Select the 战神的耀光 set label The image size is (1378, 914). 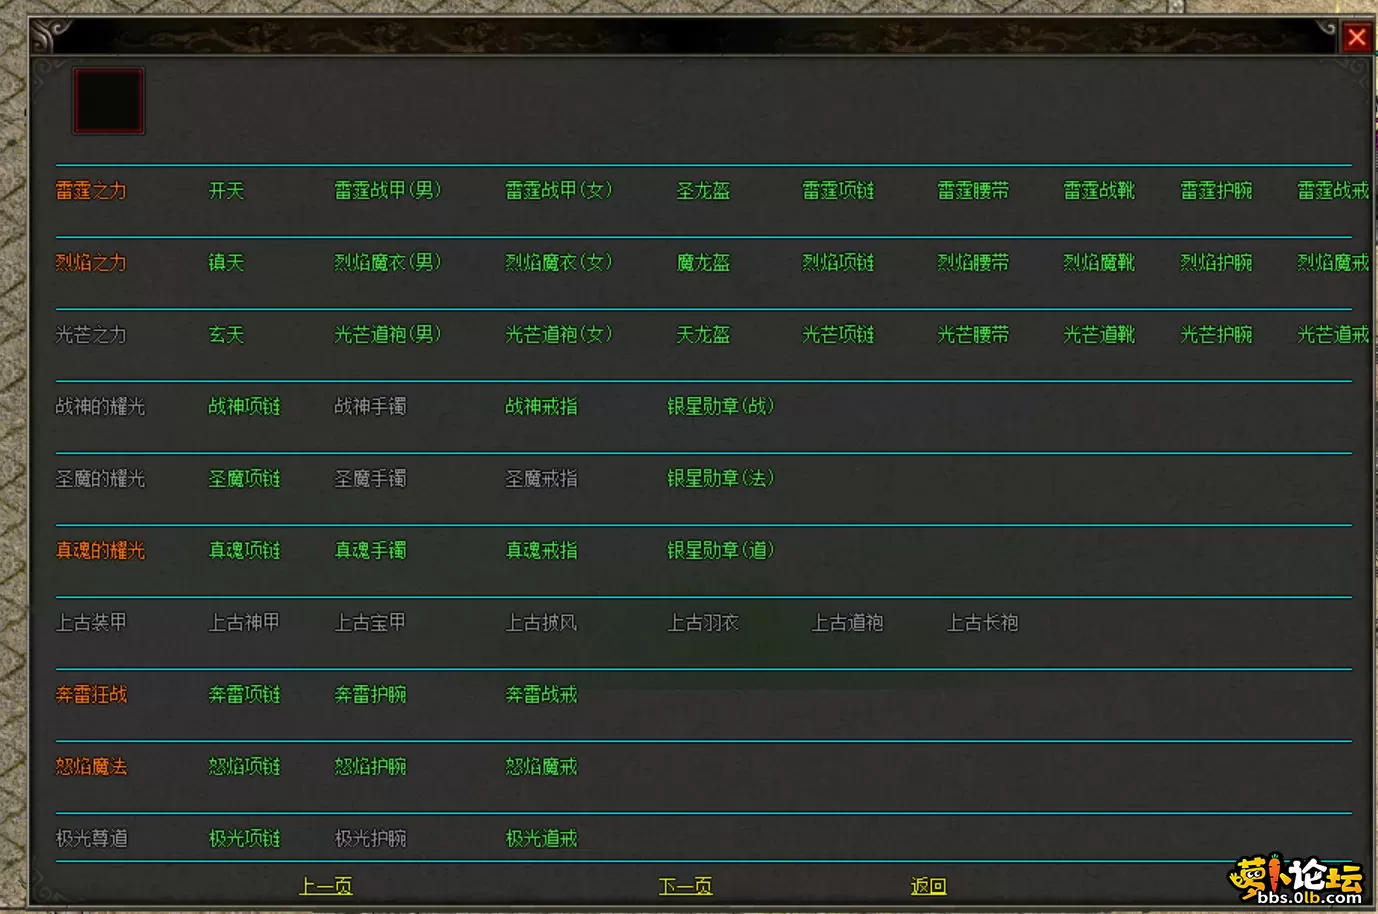pos(100,406)
